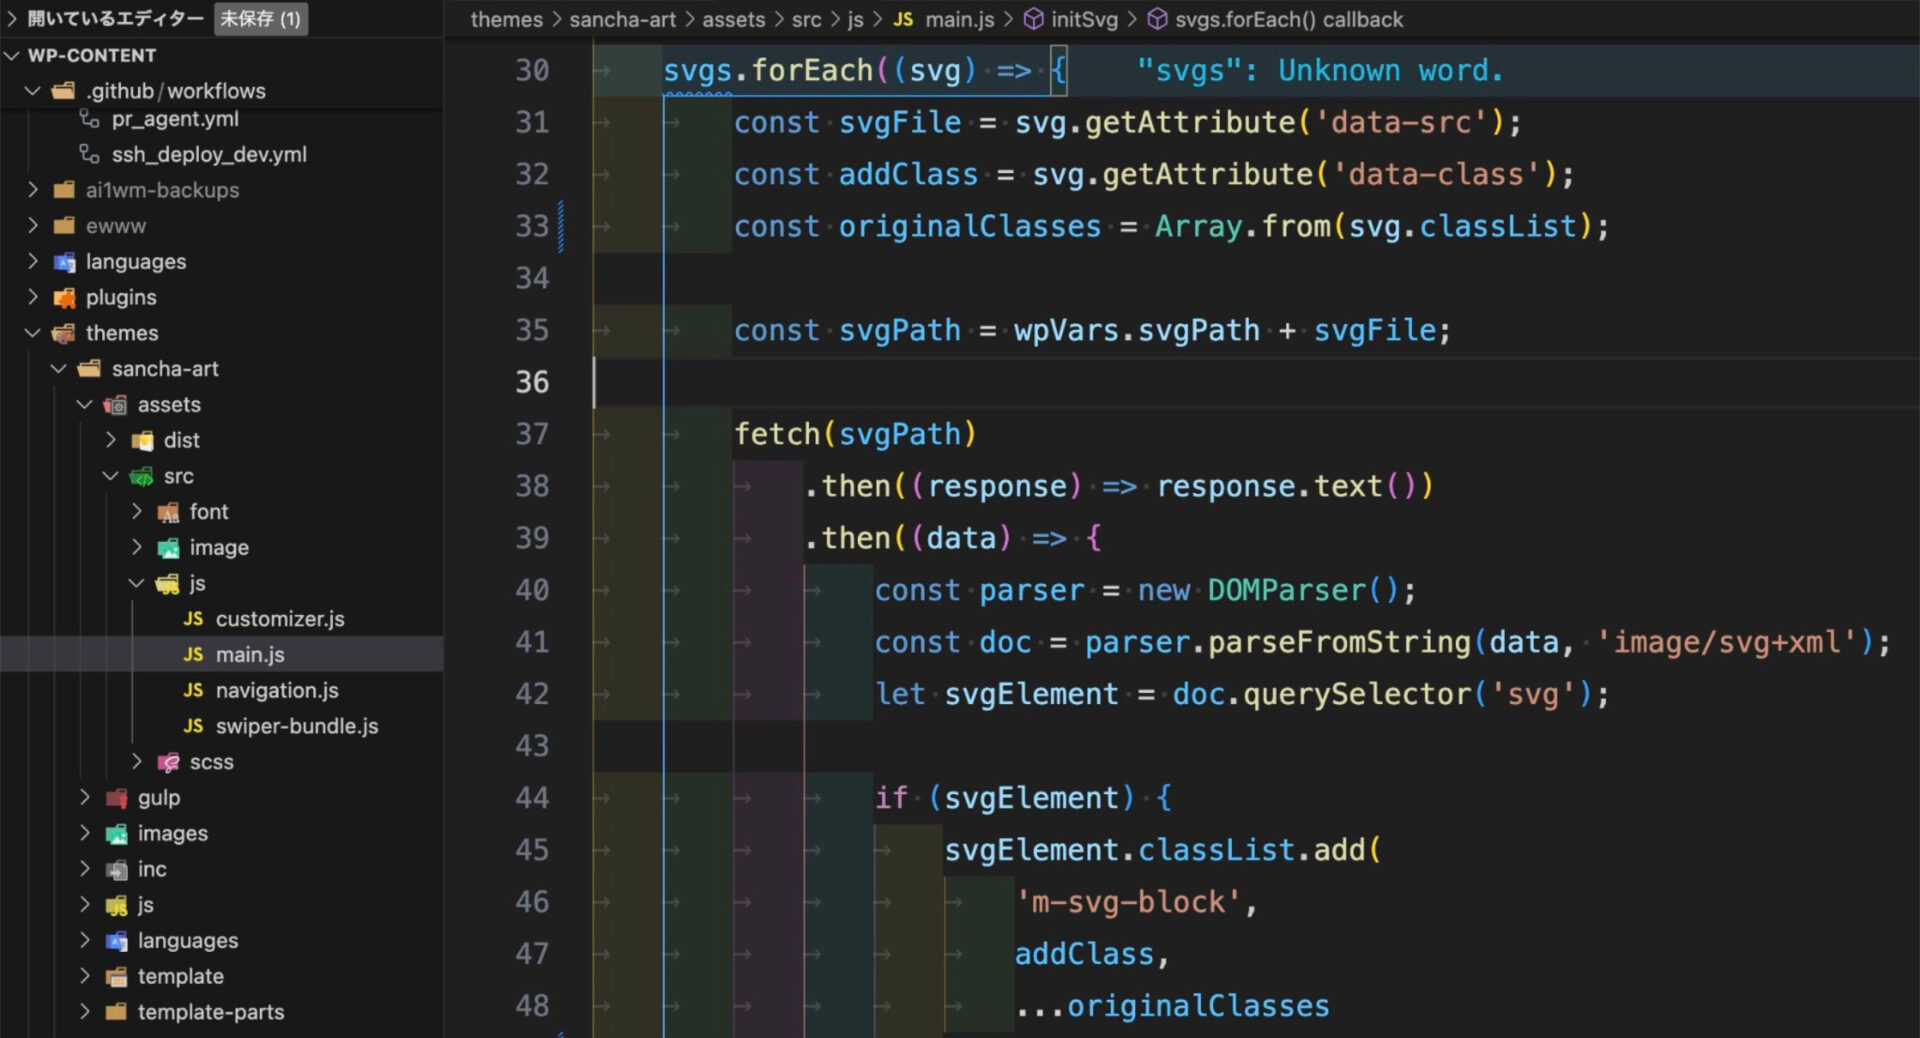Click the sancha-art breadcrumb segment
The width and height of the screenshot is (1920, 1038).
click(x=622, y=20)
